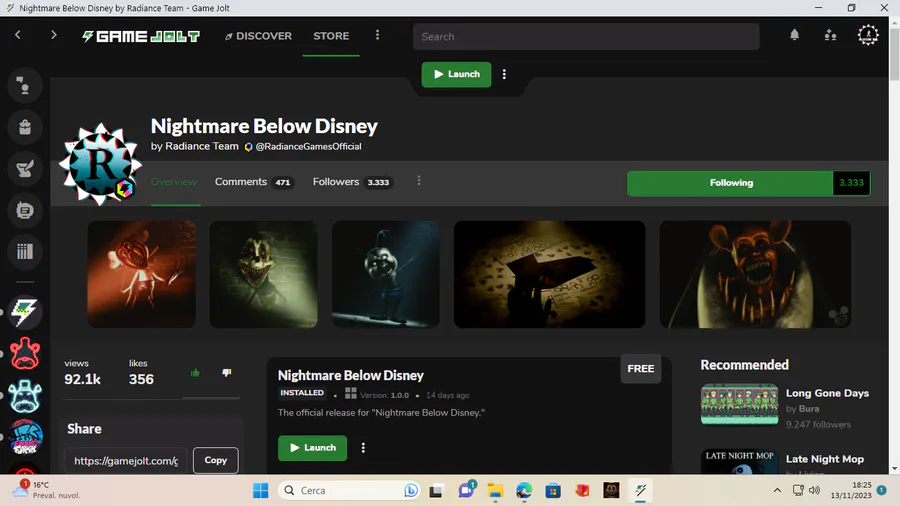Click in the Search field
This screenshot has height=506, width=900.
(x=586, y=37)
